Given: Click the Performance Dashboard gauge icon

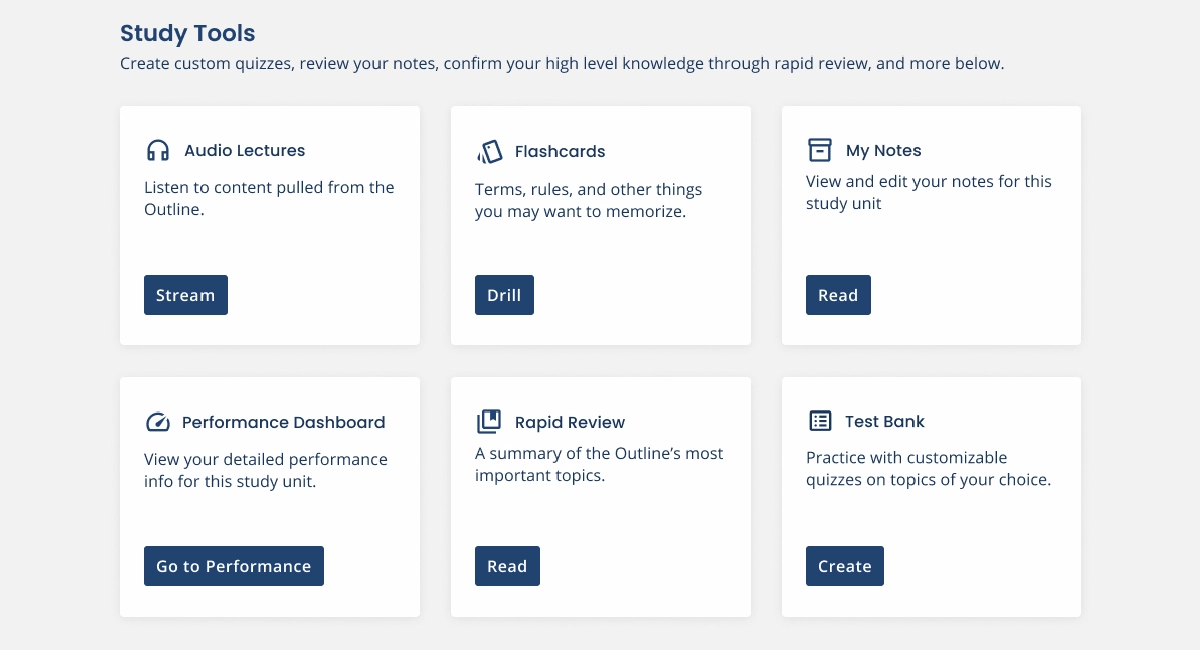Looking at the screenshot, I should tap(158, 422).
